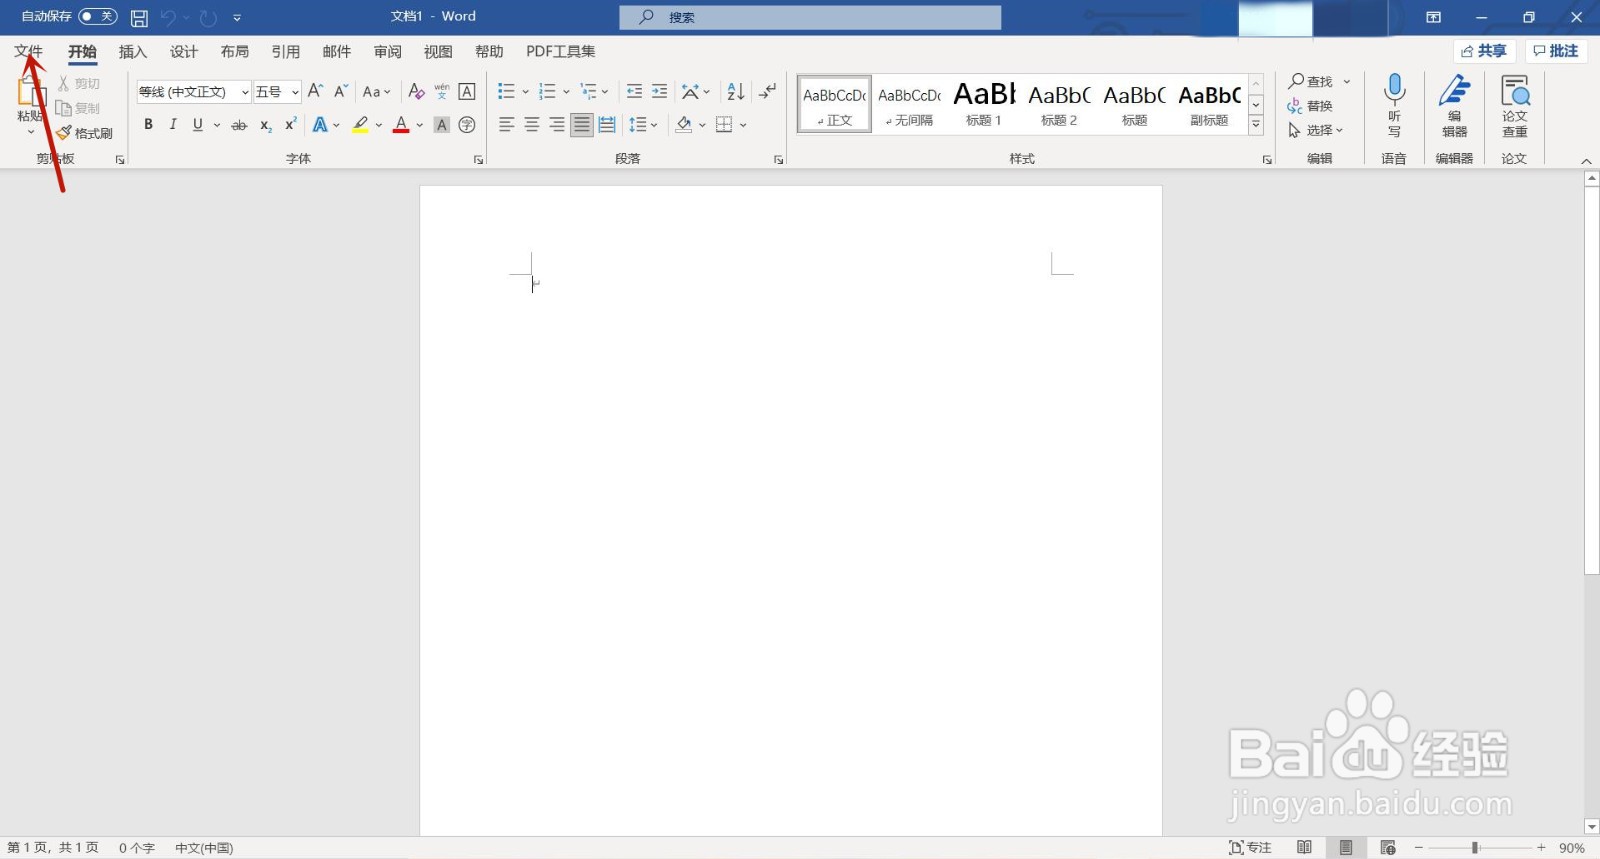Image resolution: width=1600 pixels, height=859 pixels.
Task: Open the PDF工具集 tab
Action: tap(561, 52)
